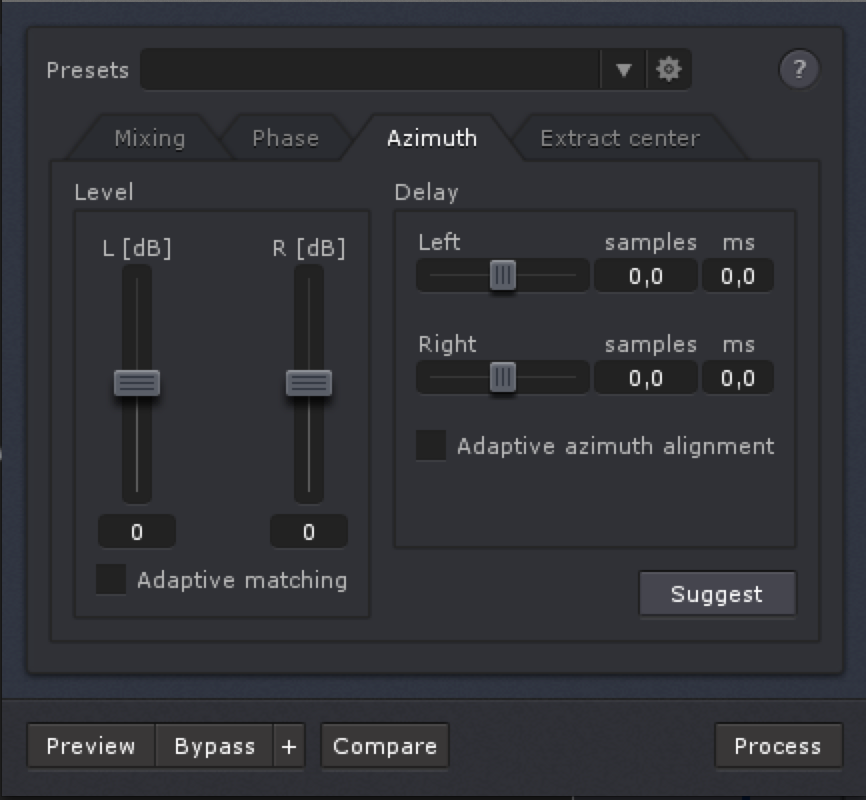Open the preset settings gear icon
This screenshot has width=866, height=800.
tap(669, 69)
